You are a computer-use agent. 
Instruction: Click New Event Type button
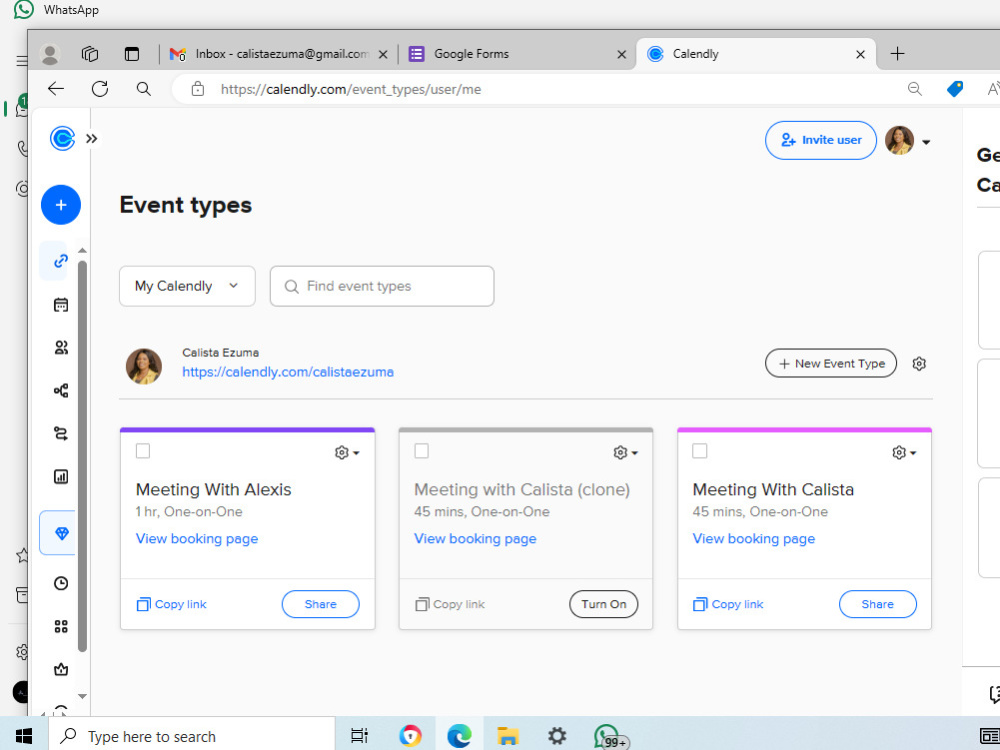831,364
